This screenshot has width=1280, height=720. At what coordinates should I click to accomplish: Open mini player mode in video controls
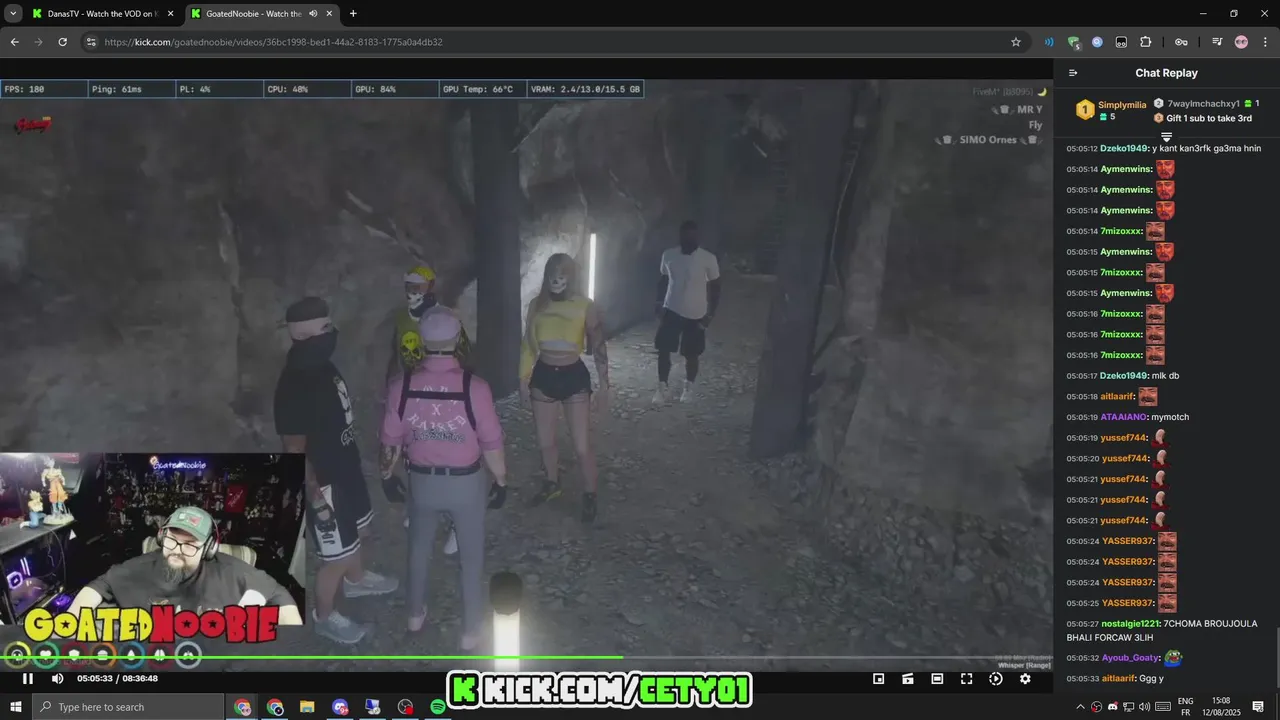(x=878, y=678)
